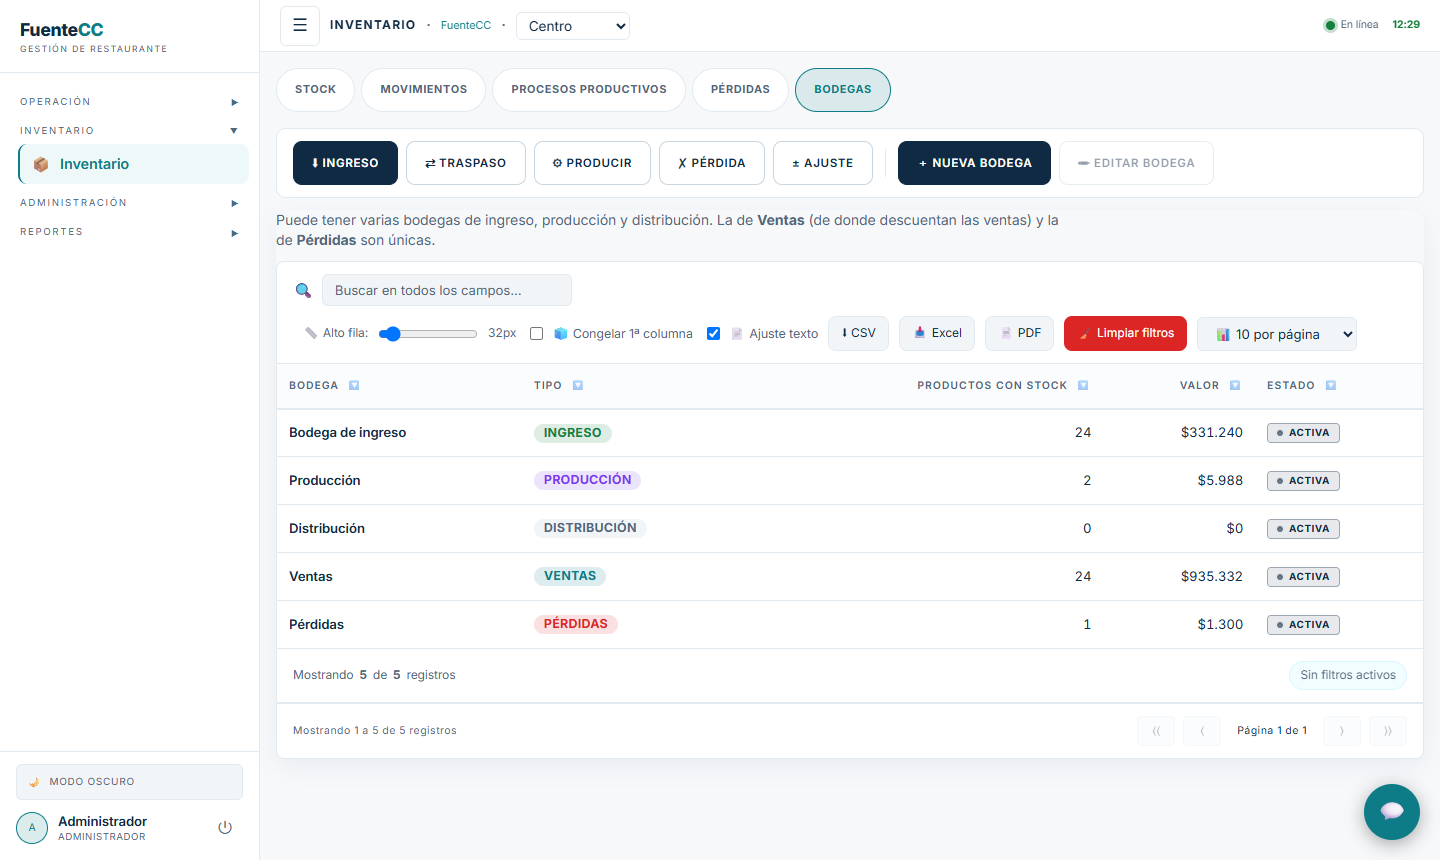Click the INGRESO action button

pos(345,163)
